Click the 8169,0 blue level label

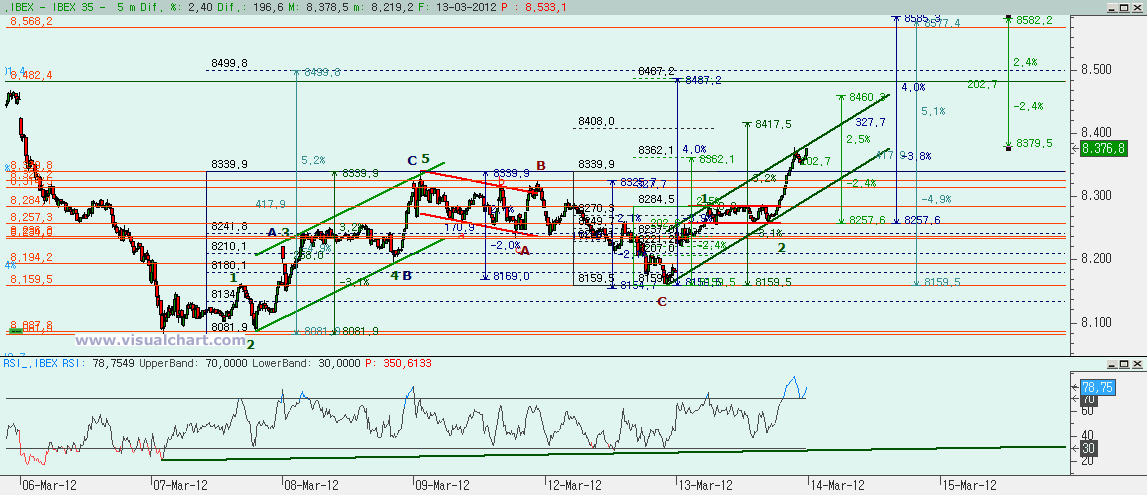tap(510, 276)
